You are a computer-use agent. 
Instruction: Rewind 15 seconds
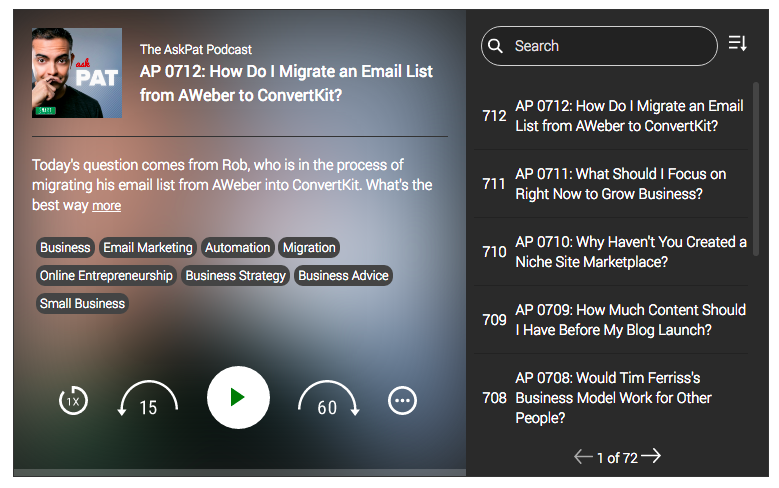(x=148, y=399)
